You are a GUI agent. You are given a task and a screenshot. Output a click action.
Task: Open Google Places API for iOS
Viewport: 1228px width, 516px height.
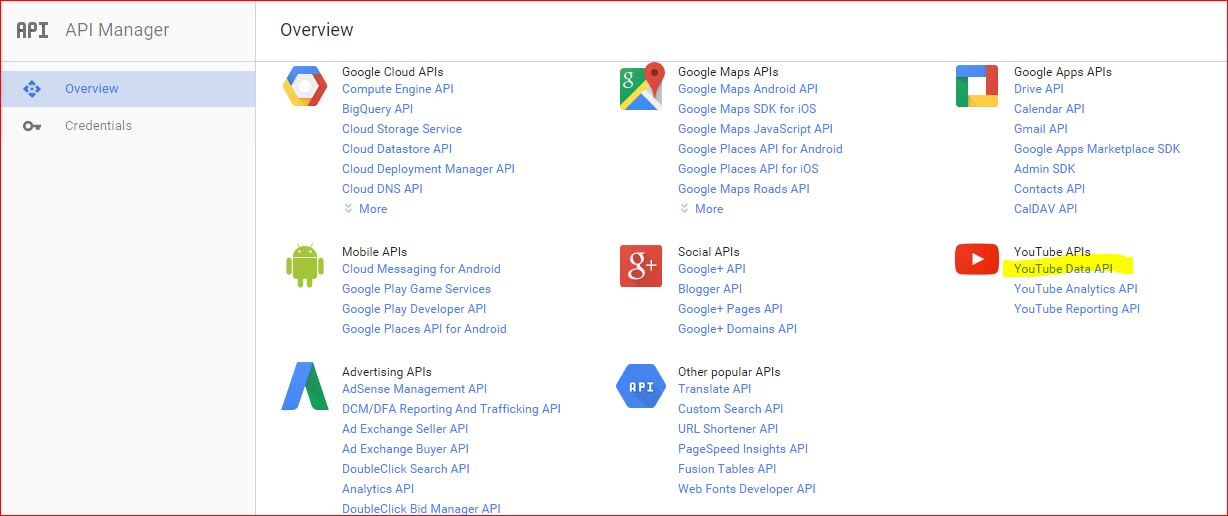748,169
